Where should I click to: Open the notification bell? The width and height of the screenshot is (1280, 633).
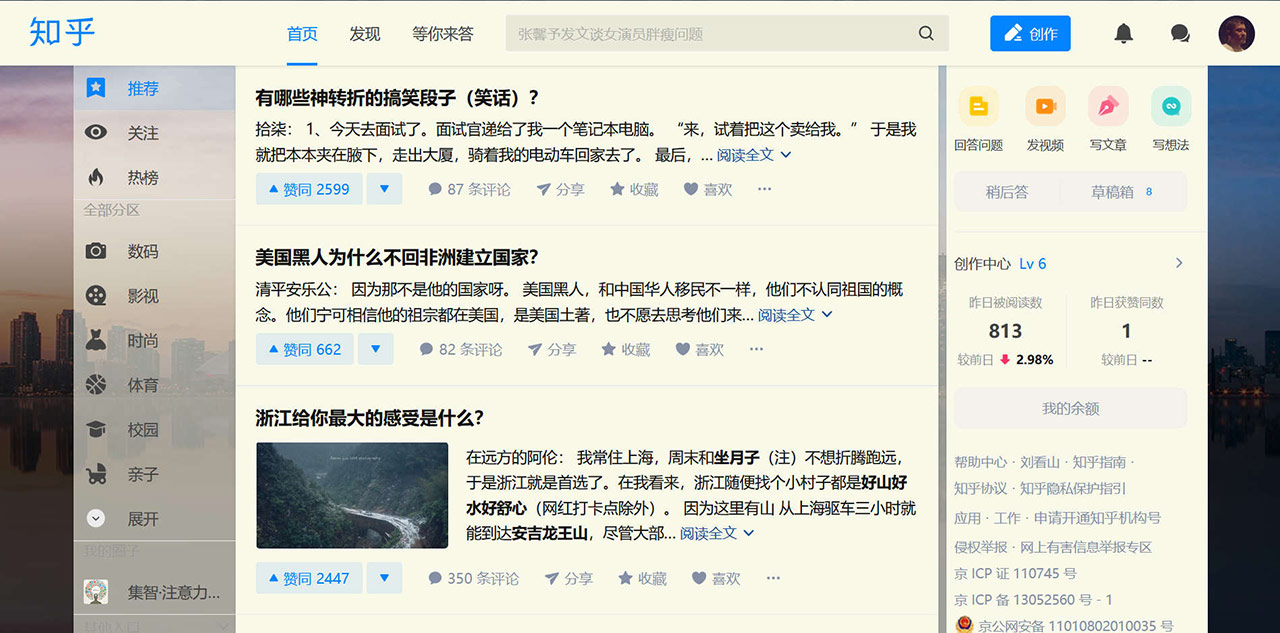click(x=1123, y=32)
